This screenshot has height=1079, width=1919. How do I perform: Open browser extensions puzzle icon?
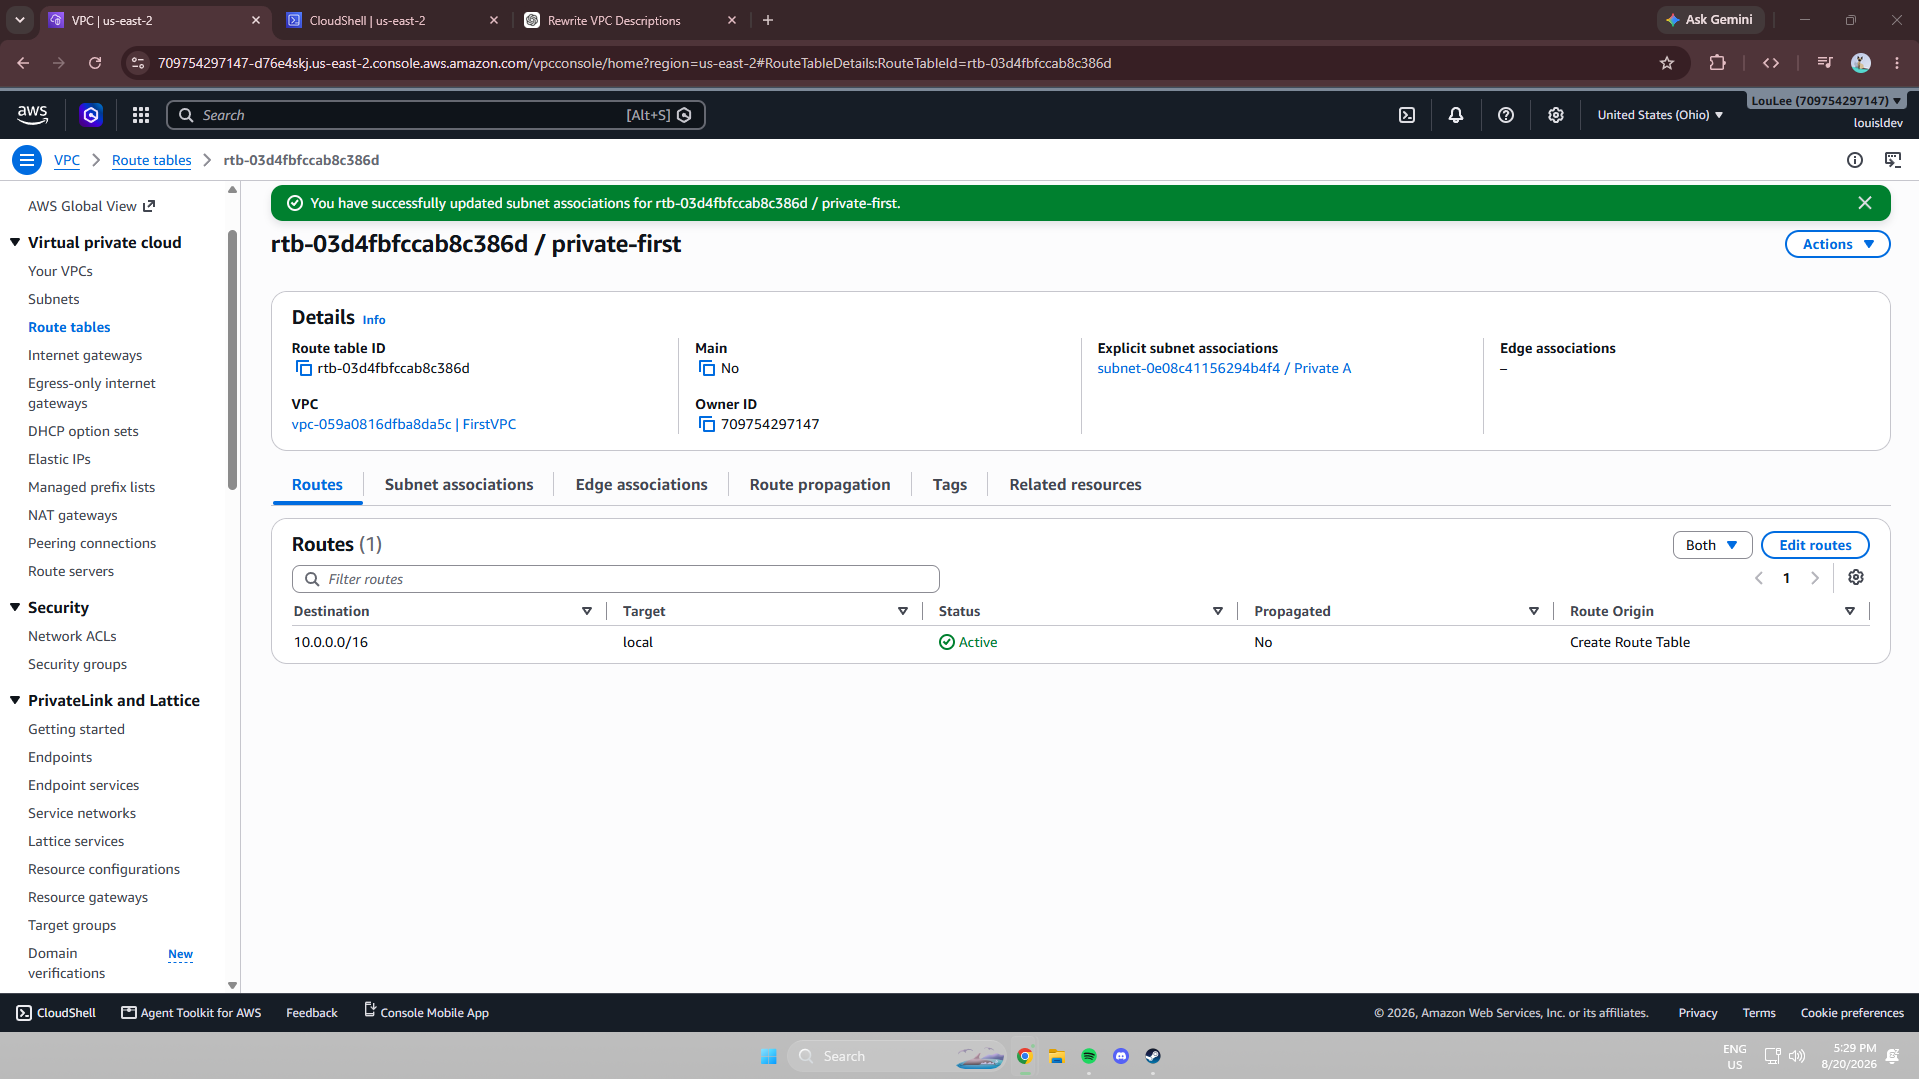(x=1717, y=63)
